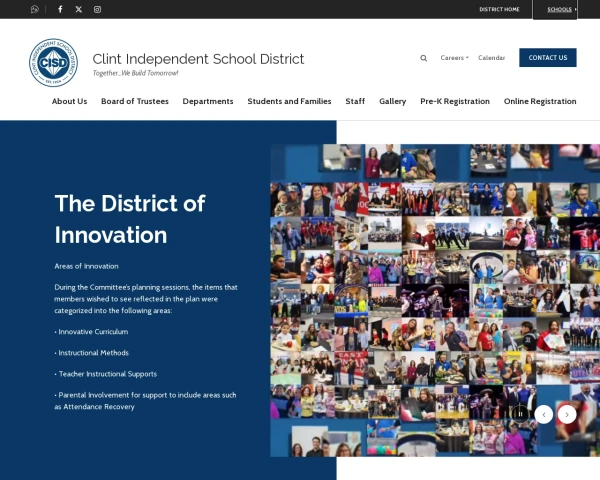Open the About Us menu
This screenshot has height=480, width=600.
(69, 101)
